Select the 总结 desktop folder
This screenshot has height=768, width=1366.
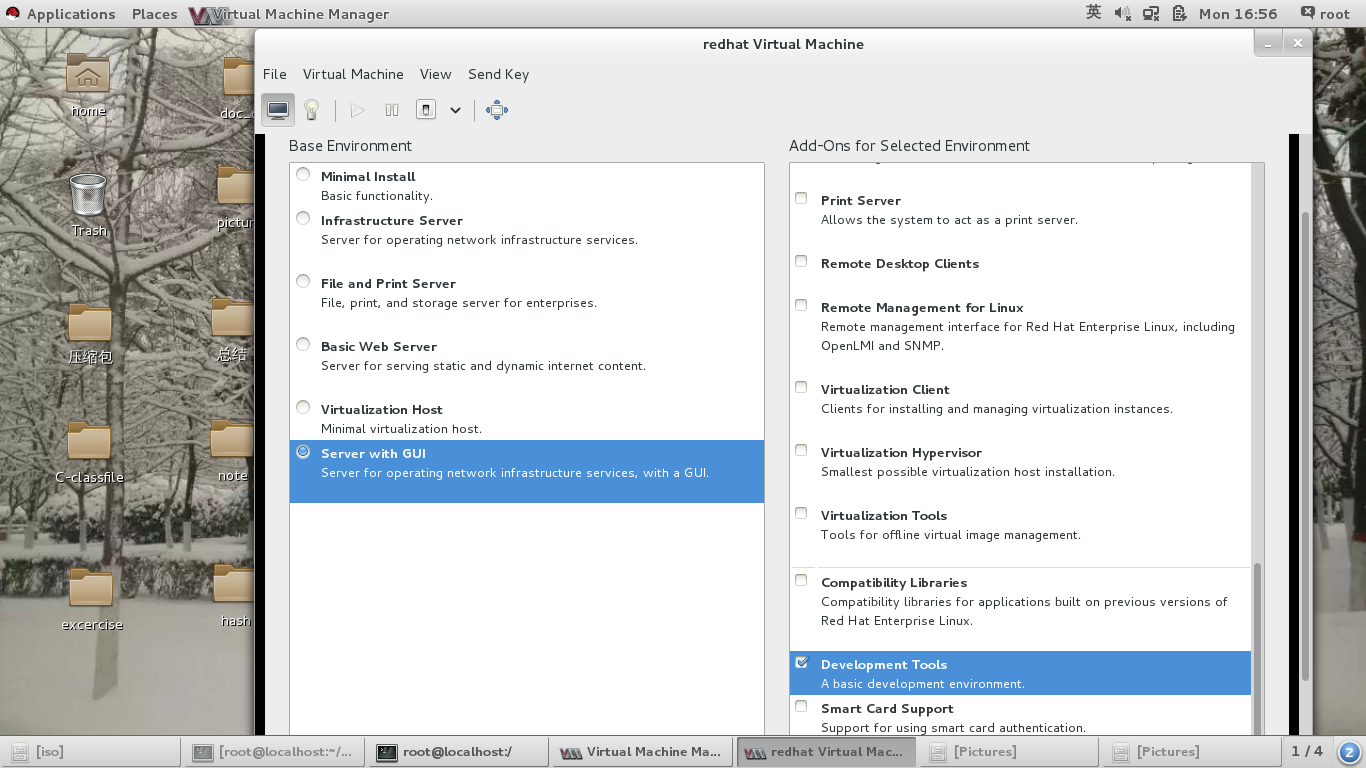(x=232, y=330)
